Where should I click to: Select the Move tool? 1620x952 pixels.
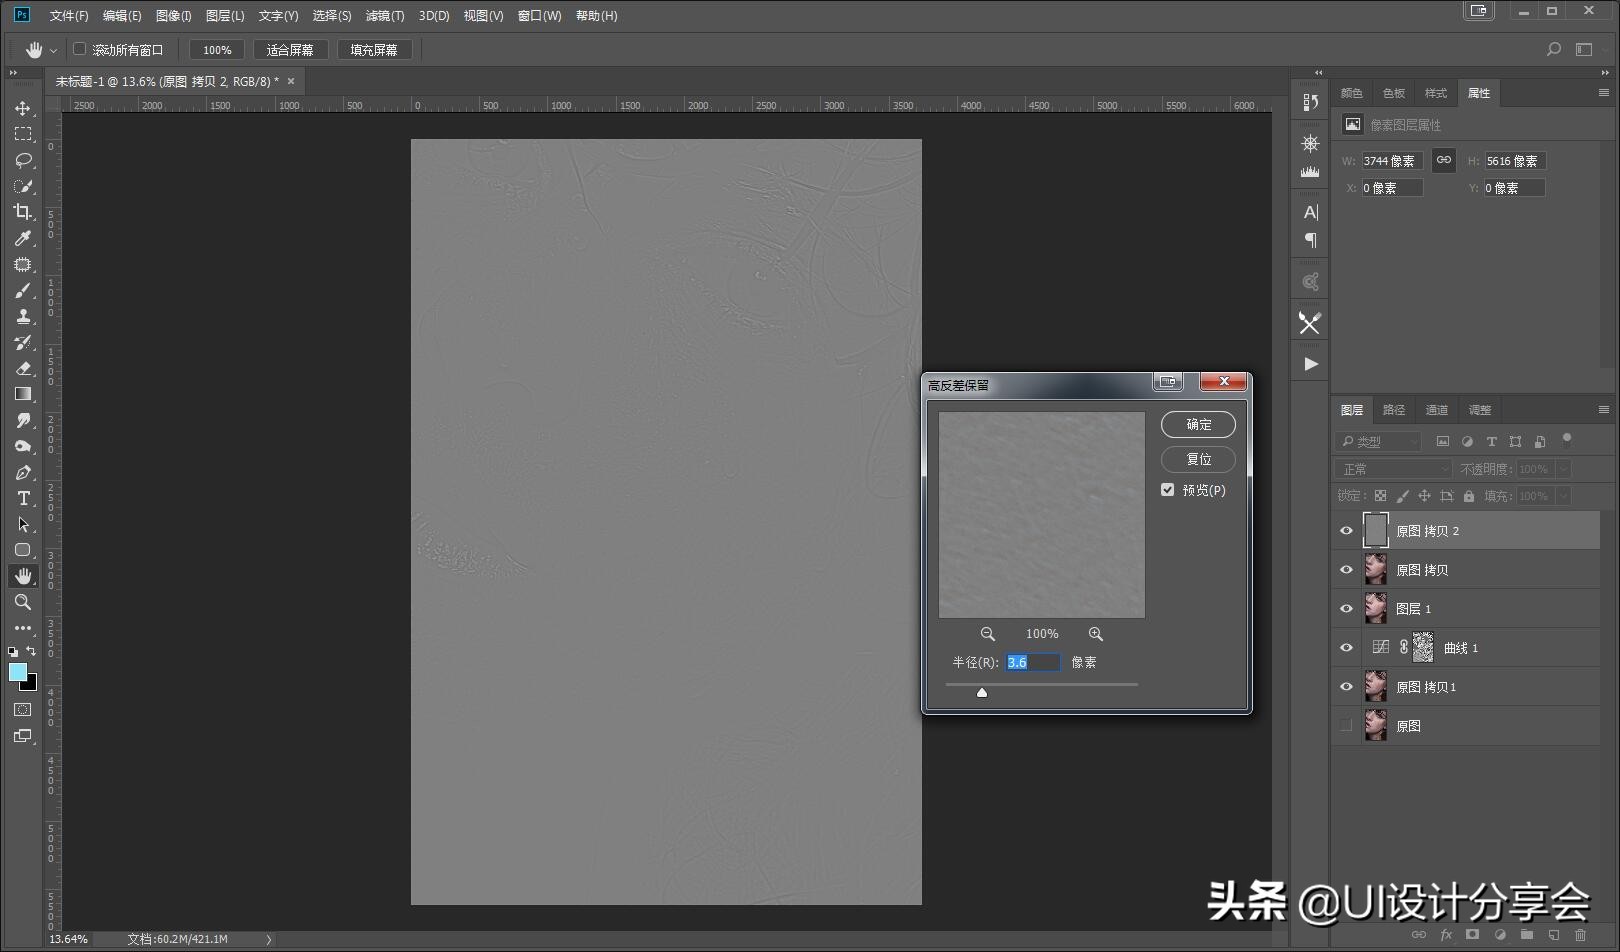pos(23,108)
